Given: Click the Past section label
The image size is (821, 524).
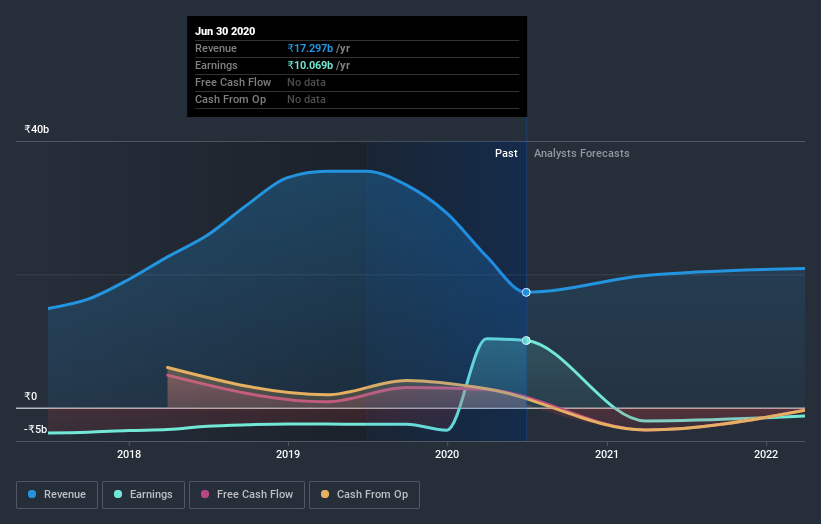Looking at the screenshot, I should tap(506, 153).
